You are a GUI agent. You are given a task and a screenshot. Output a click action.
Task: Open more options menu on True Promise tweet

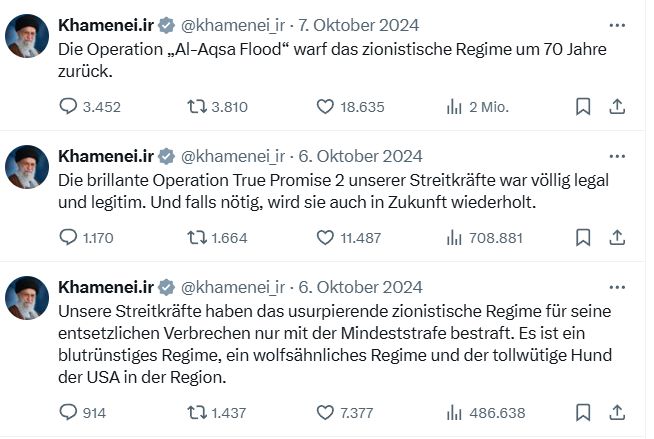coord(617,156)
